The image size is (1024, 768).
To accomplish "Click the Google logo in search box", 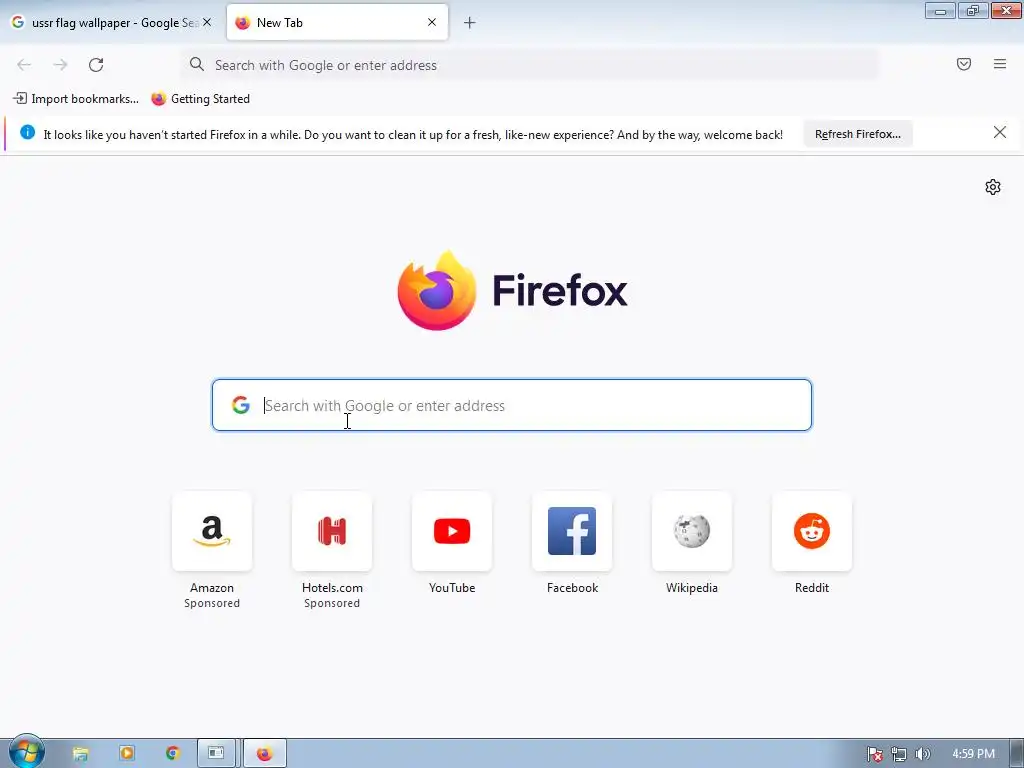I will [241, 405].
